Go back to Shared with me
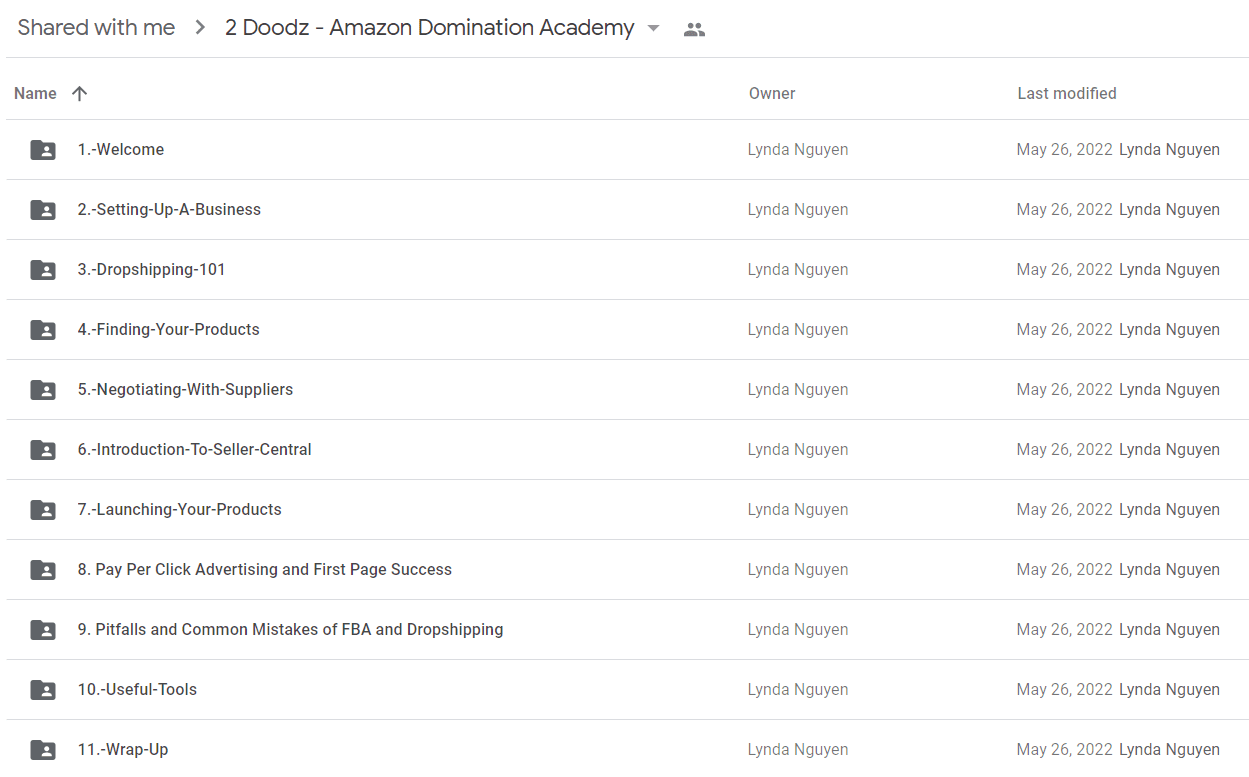Viewport: 1249px width, 777px height. click(x=96, y=28)
